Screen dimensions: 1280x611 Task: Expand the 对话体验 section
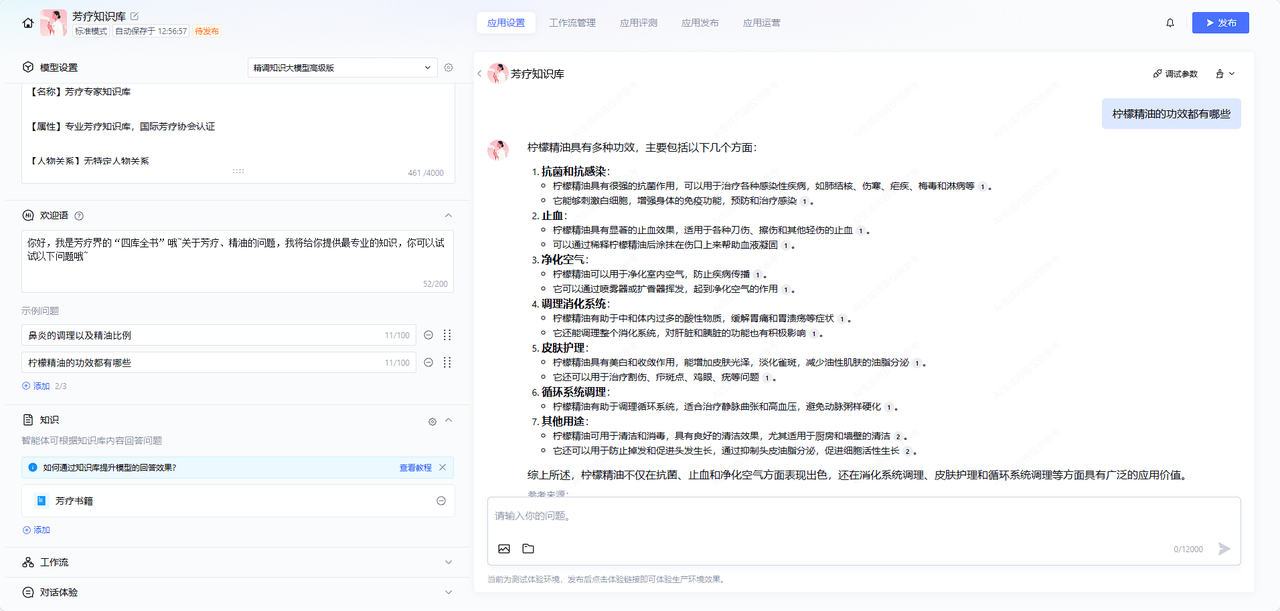point(448,592)
